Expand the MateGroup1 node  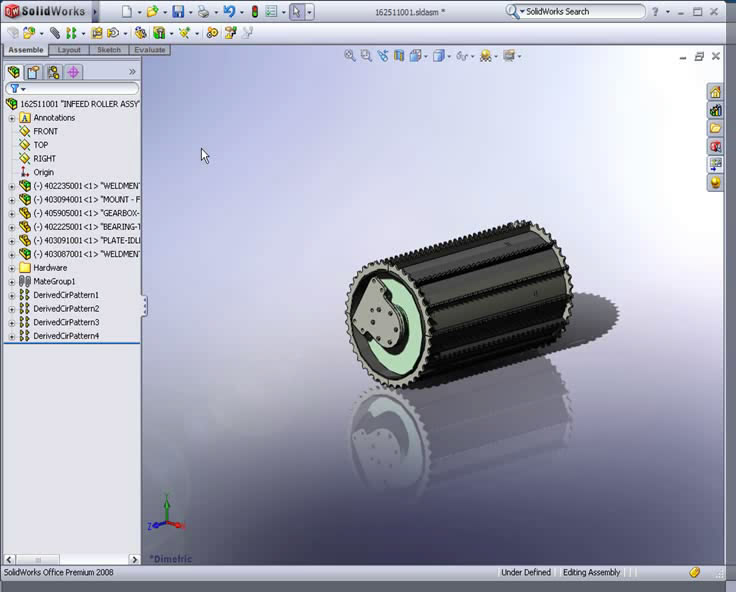tap(12, 282)
